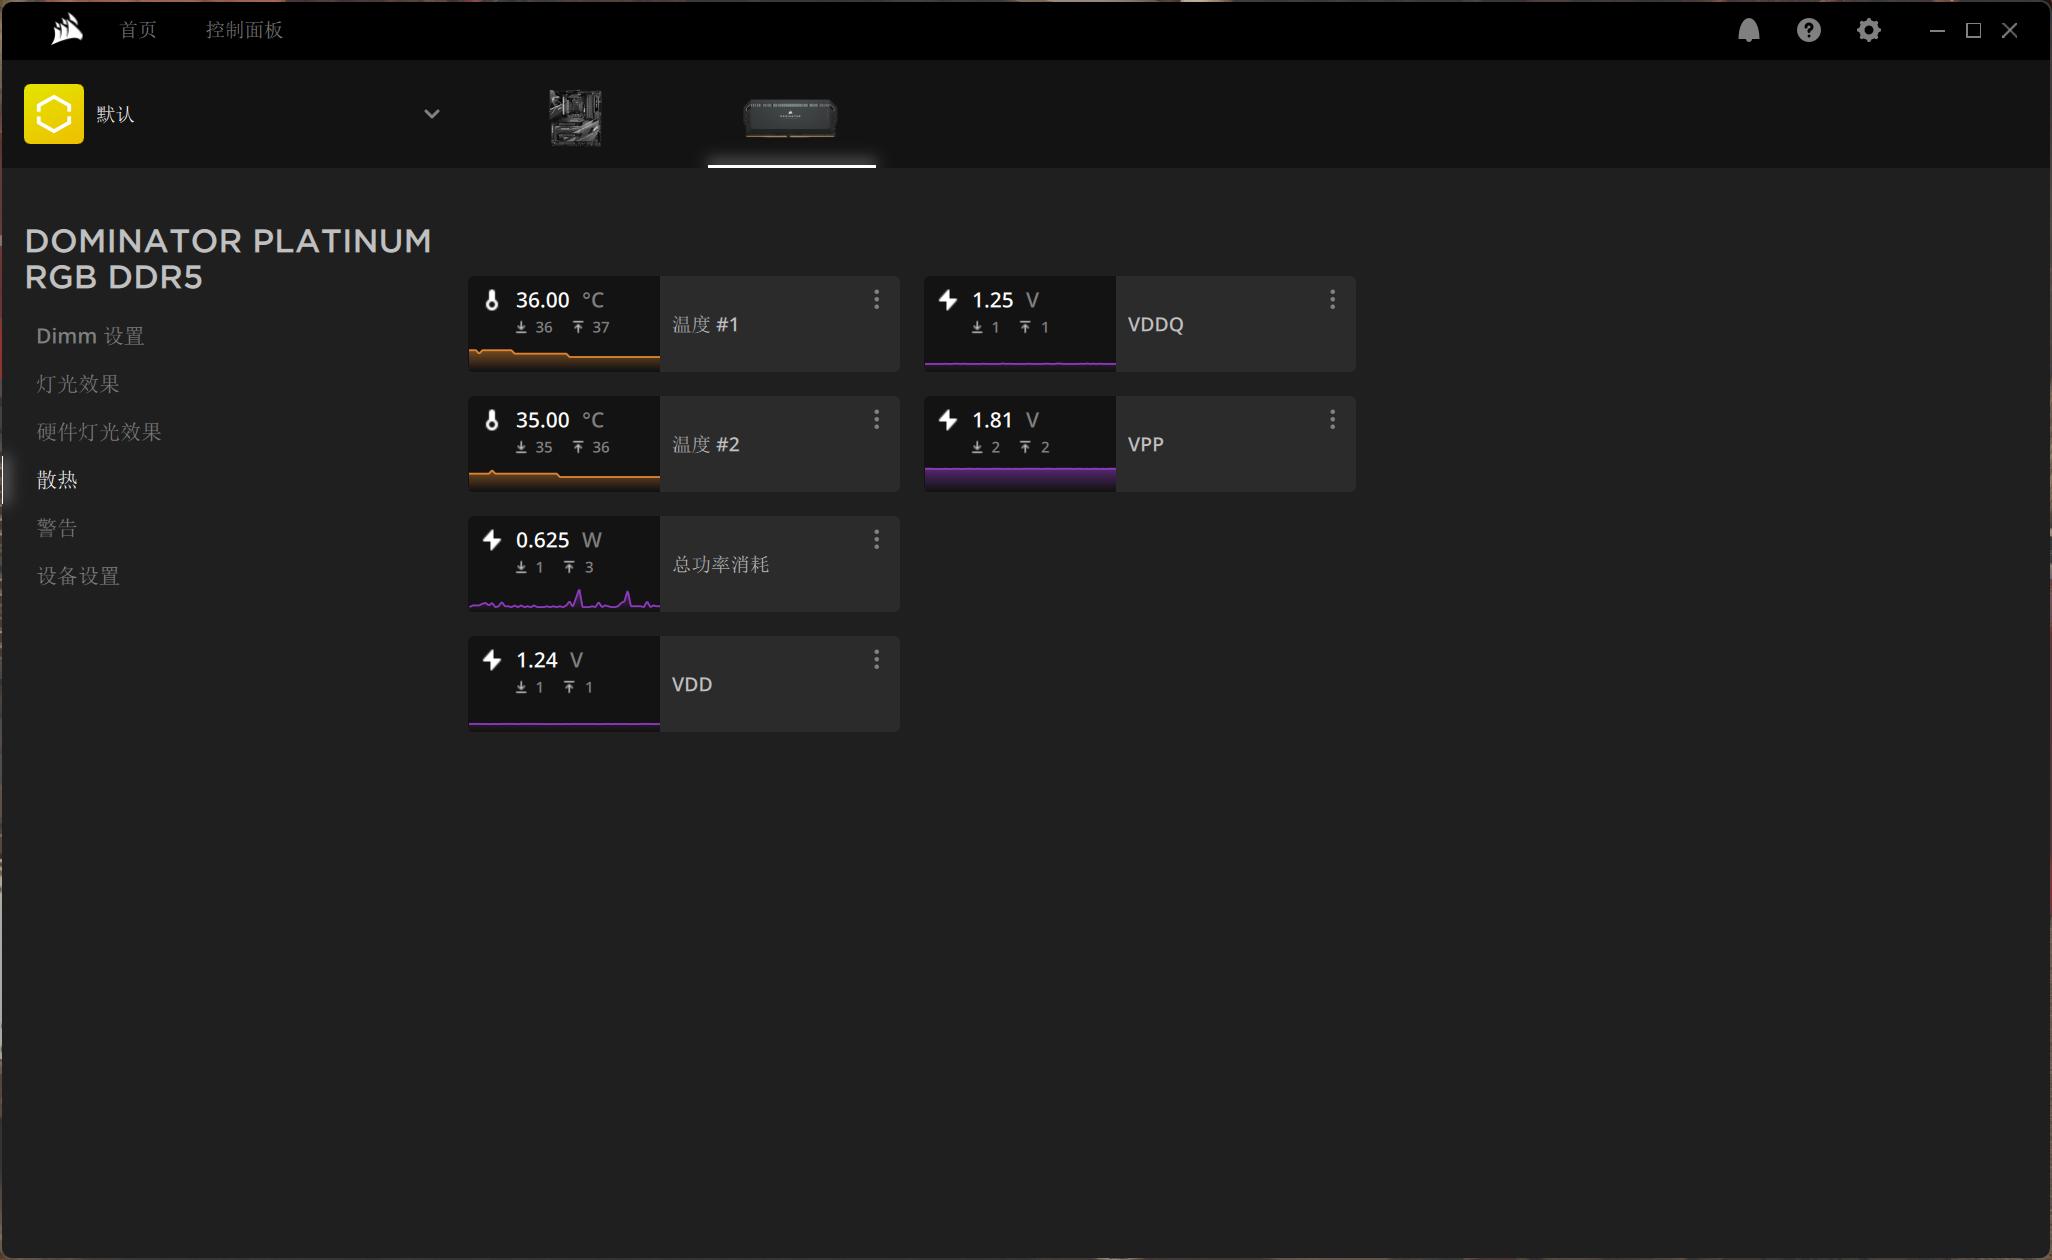
Task: Open options menu for 温度 #1 sensor
Action: 876,300
